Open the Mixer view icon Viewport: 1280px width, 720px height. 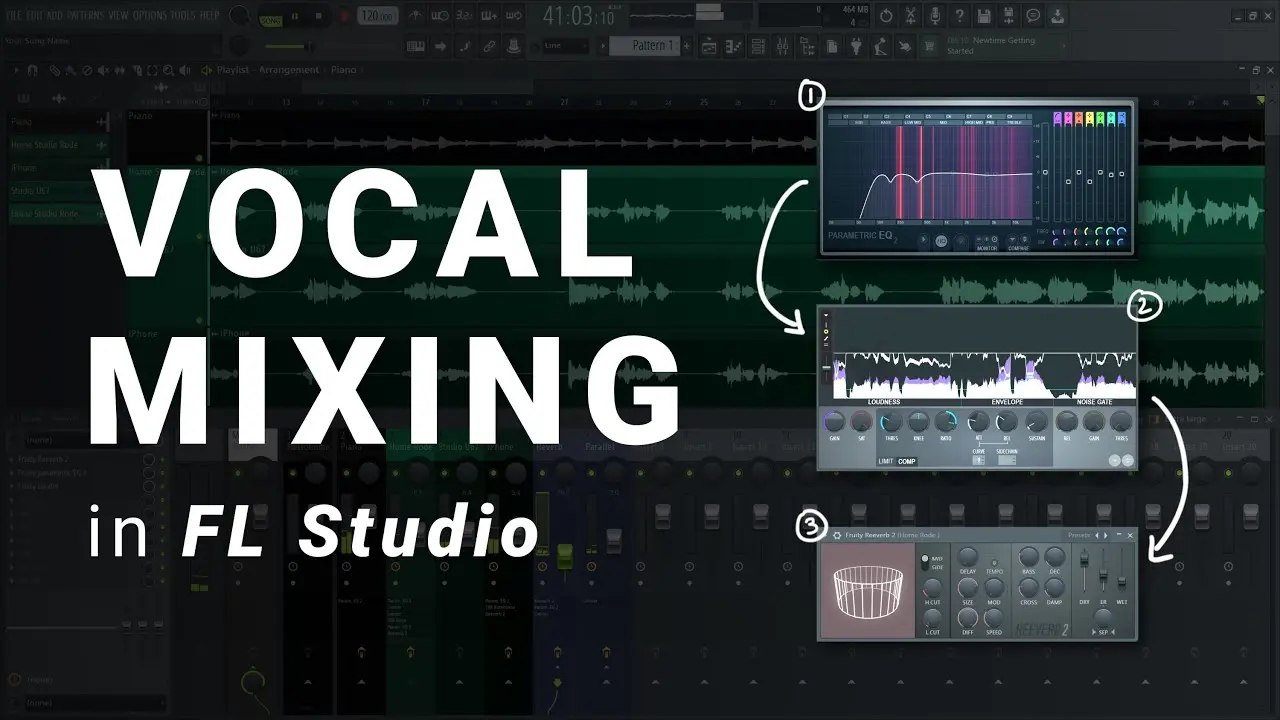[x=782, y=46]
